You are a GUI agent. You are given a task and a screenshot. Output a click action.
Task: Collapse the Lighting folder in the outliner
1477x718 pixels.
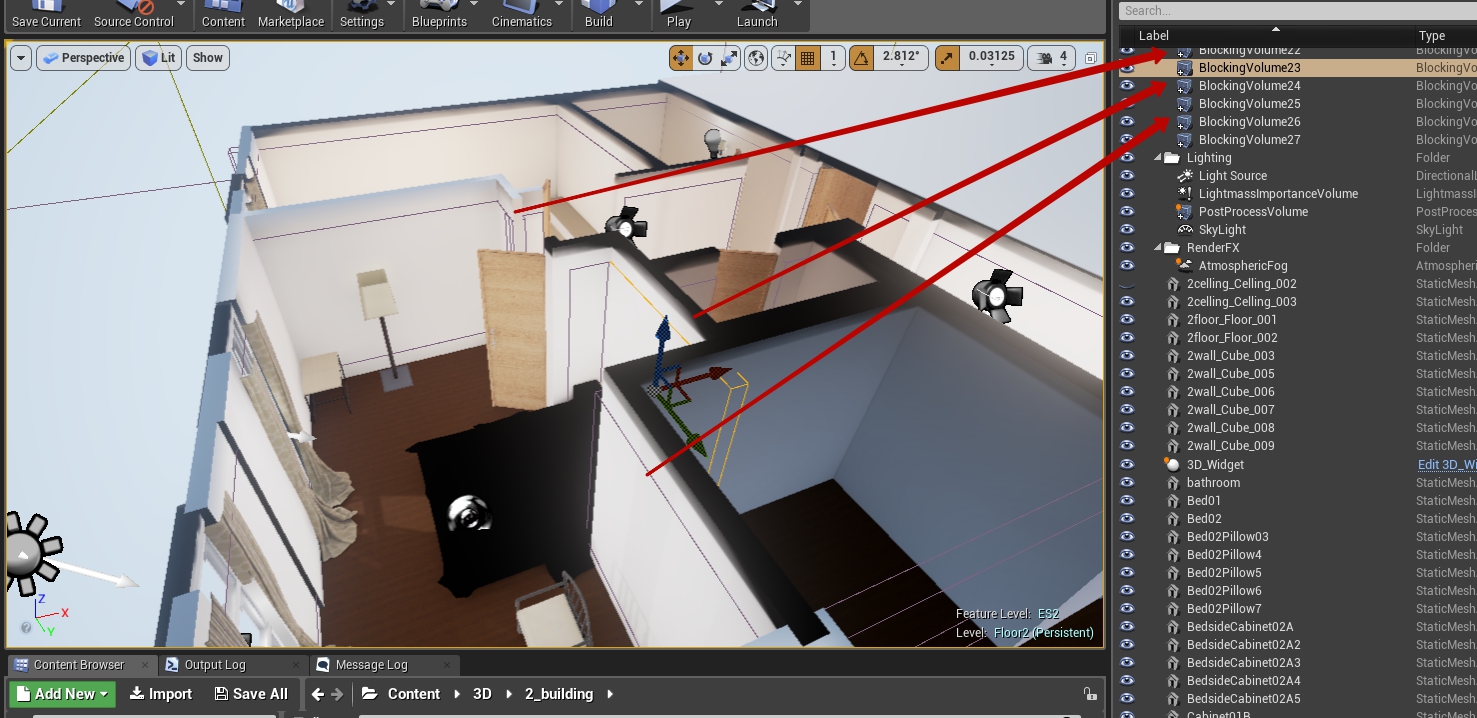pos(1158,158)
